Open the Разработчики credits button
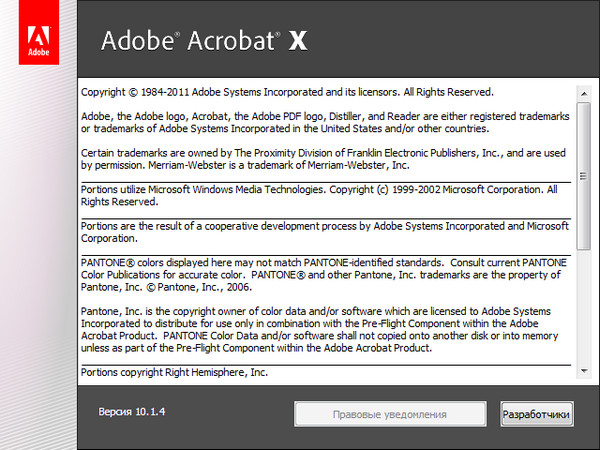The image size is (600, 450). tap(536, 413)
